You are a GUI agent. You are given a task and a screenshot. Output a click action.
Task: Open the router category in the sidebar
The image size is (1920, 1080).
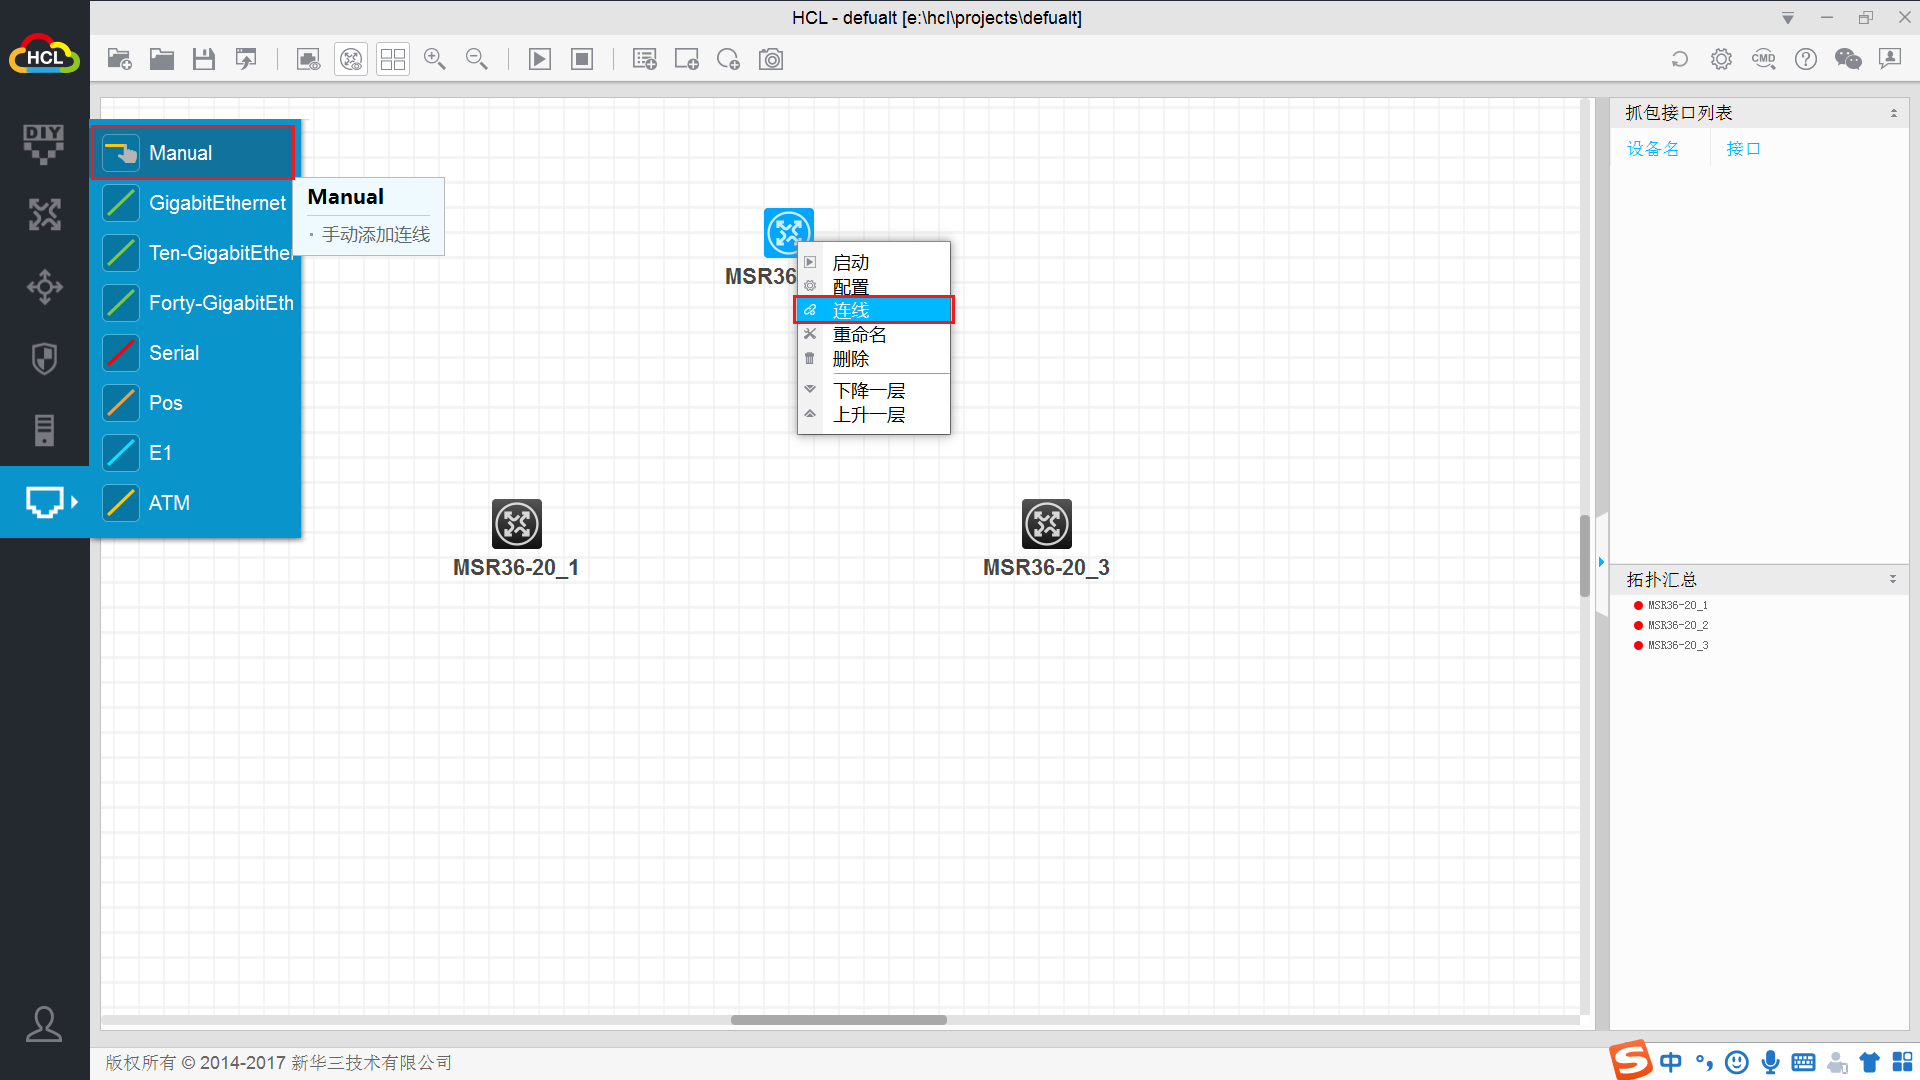(44, 214)
